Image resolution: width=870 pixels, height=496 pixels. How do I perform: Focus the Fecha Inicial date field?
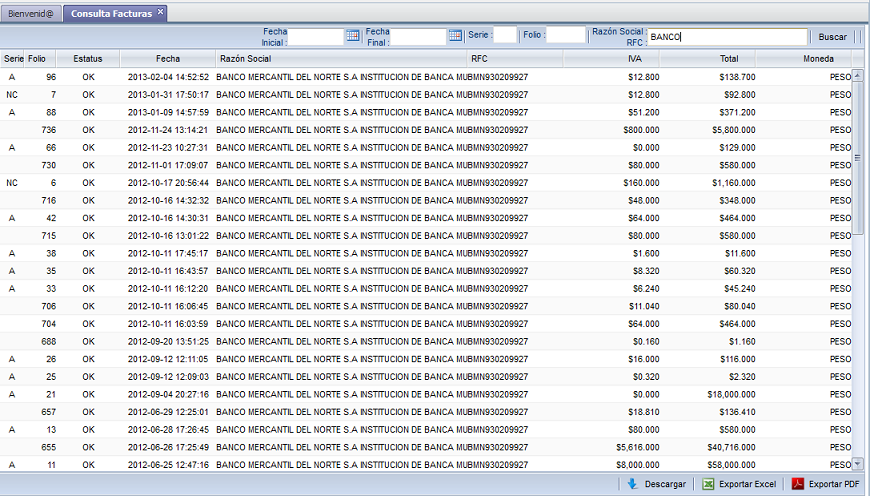click(315, 36)
